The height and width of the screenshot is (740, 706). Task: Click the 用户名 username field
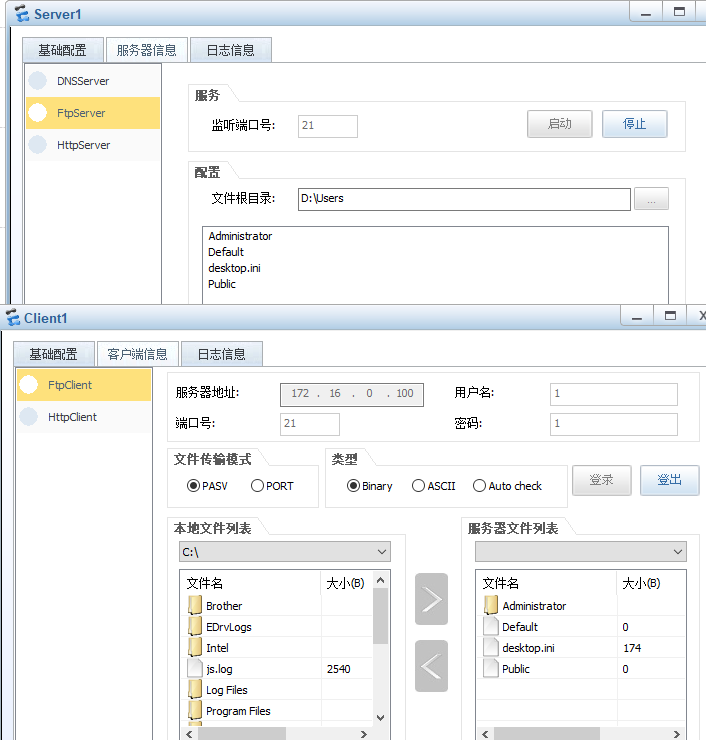(614, 394)
